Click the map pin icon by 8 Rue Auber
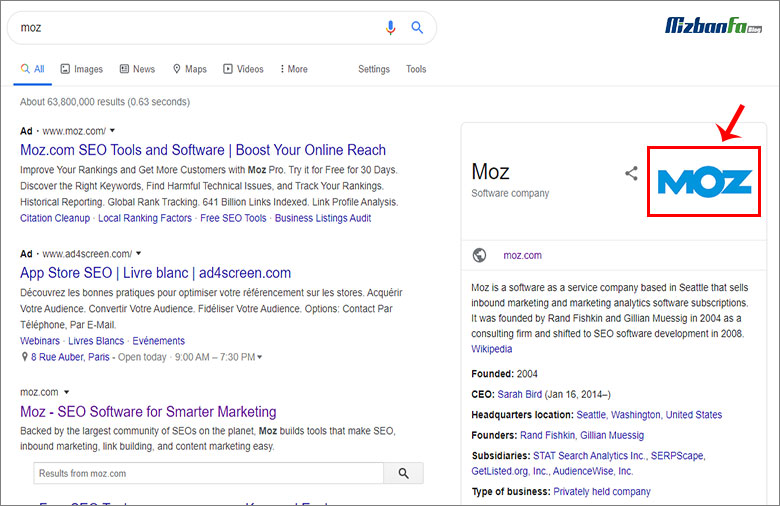Image resolution: width=780 pixels, height=506 pixels. [x=24, y=357]
